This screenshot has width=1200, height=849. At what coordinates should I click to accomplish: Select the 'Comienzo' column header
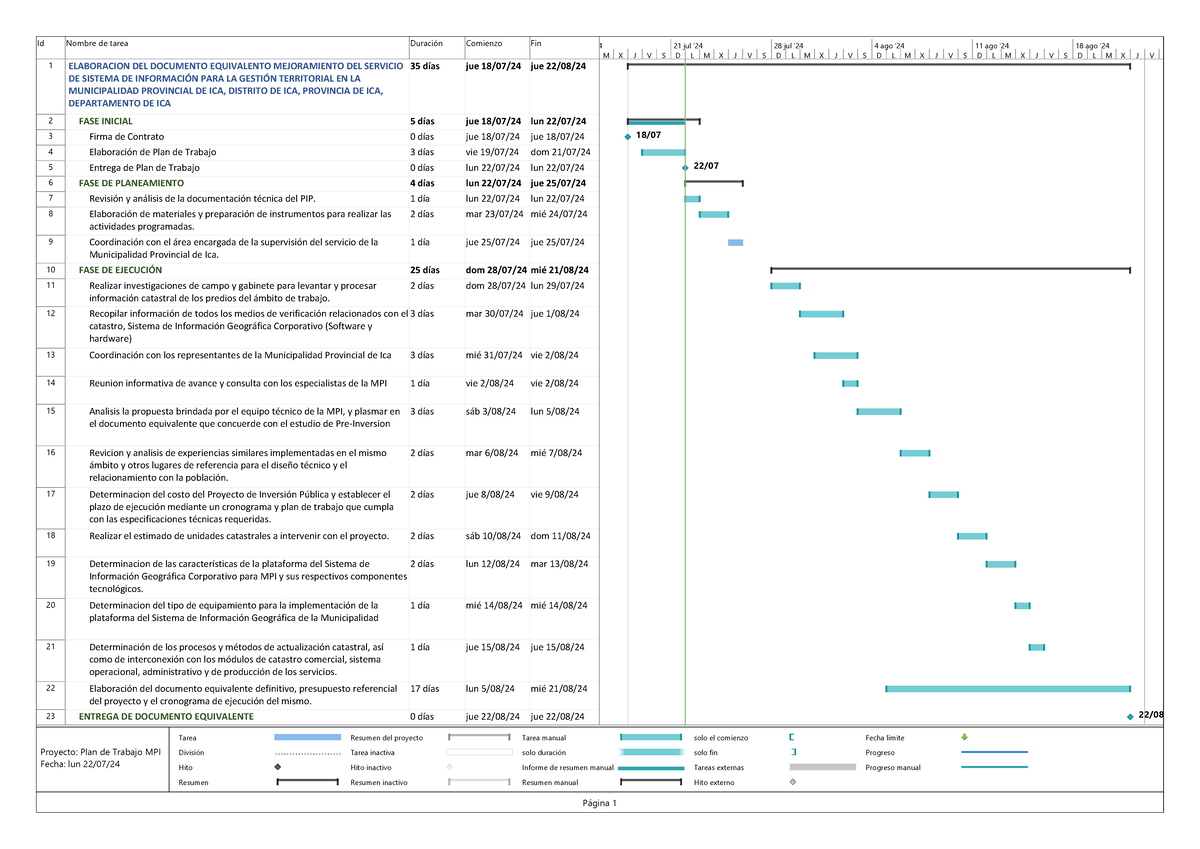[484, 43]
